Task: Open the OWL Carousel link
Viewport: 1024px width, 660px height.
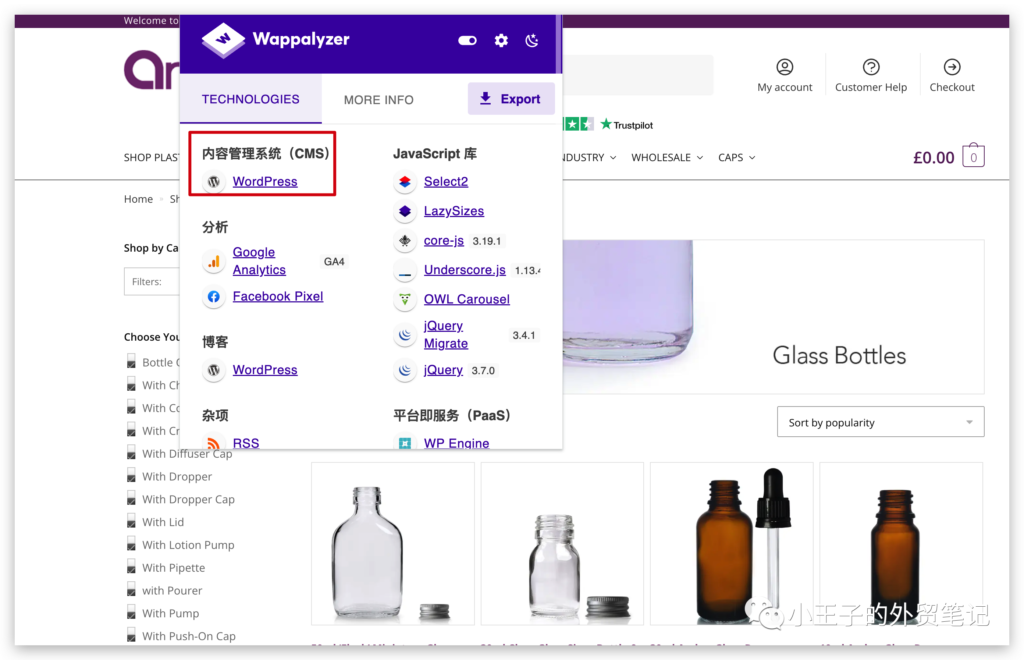Action: click(467, 299)
